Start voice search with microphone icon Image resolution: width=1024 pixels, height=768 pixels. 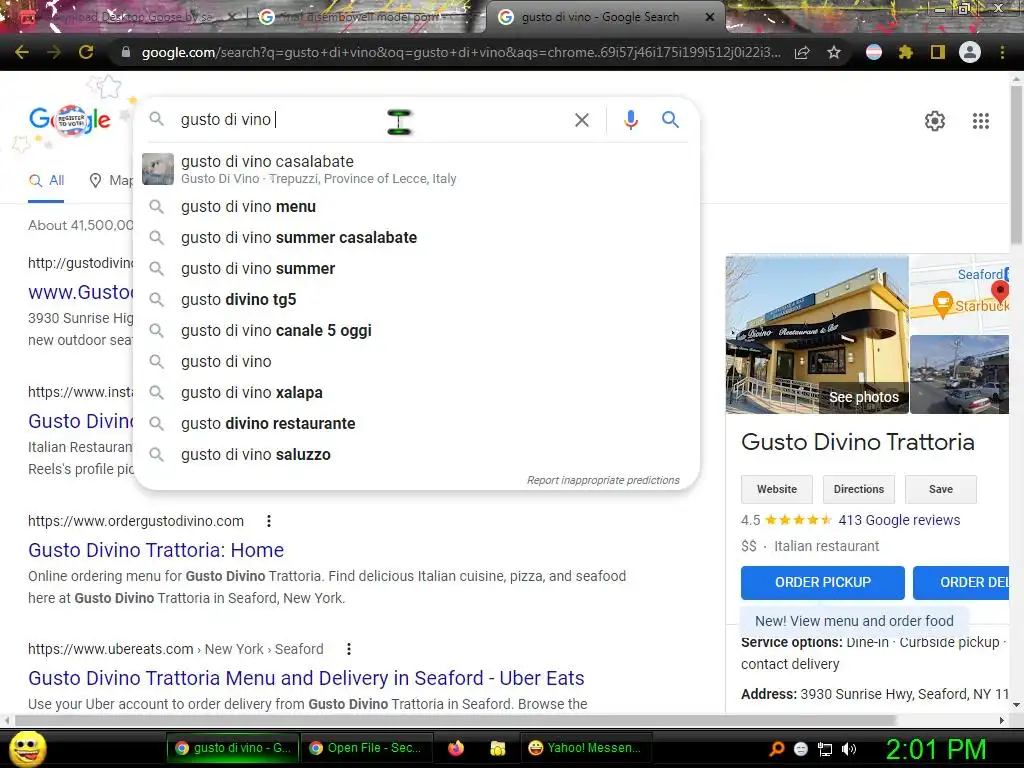click(x=630, y=120)
